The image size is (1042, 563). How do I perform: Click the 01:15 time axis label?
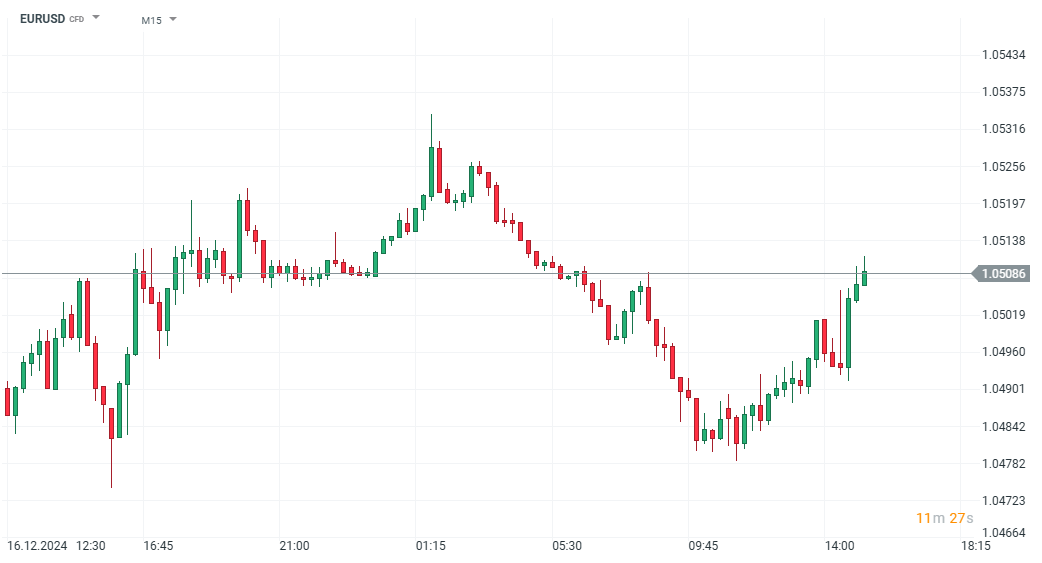431,546
